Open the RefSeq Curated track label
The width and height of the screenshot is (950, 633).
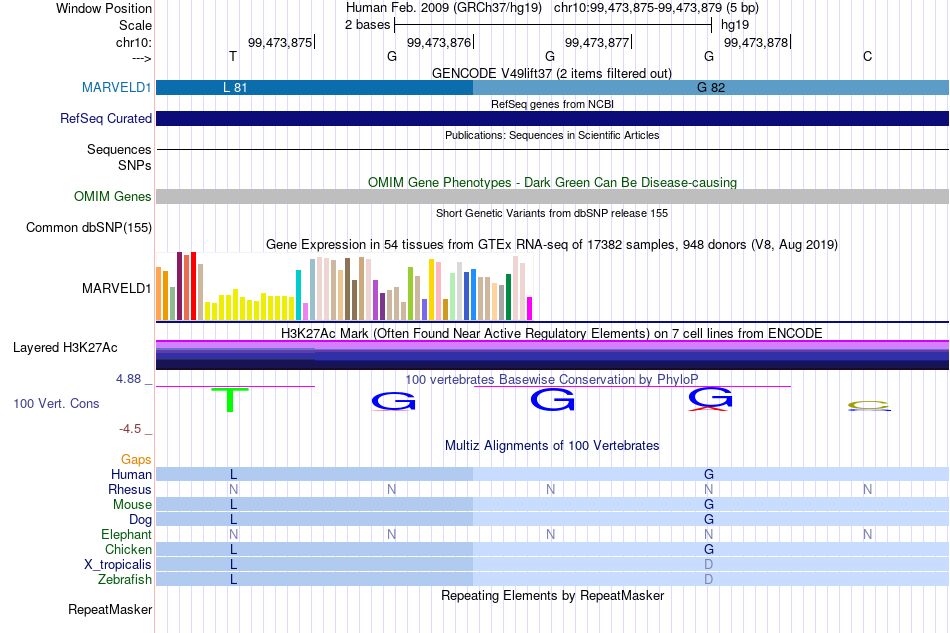tap(105, 118)
